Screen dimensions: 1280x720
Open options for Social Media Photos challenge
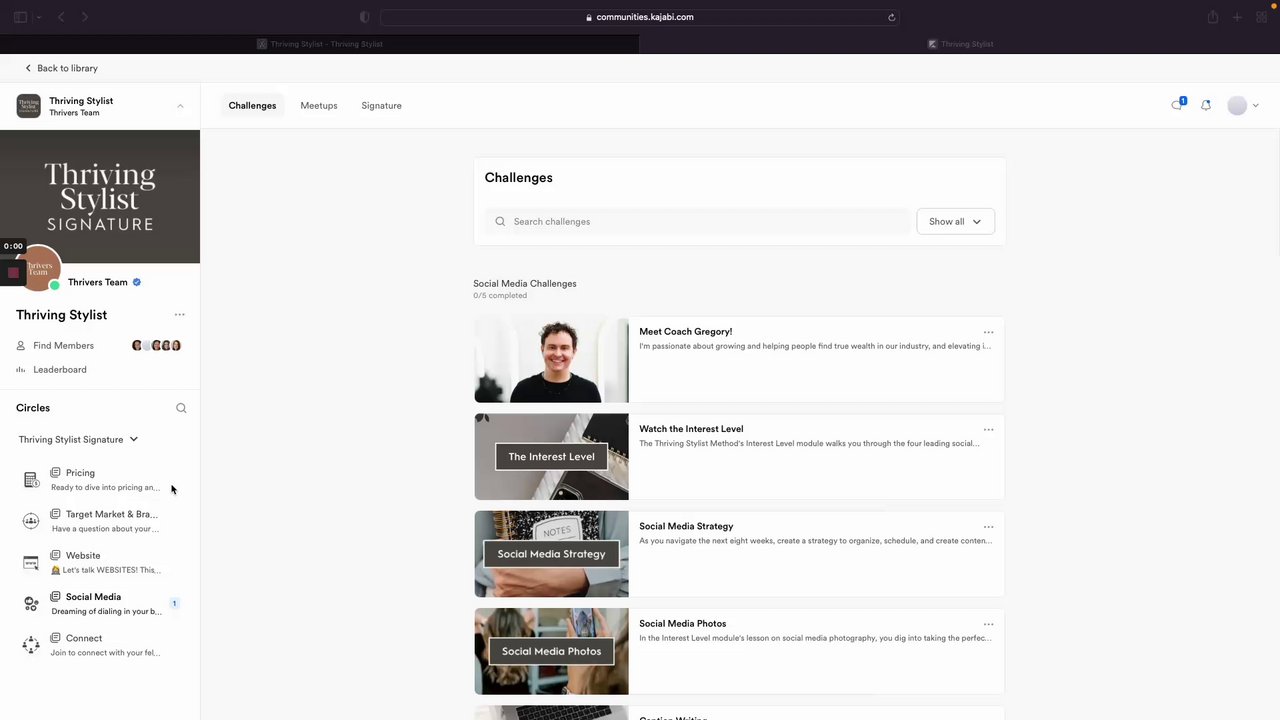point(988,624)
